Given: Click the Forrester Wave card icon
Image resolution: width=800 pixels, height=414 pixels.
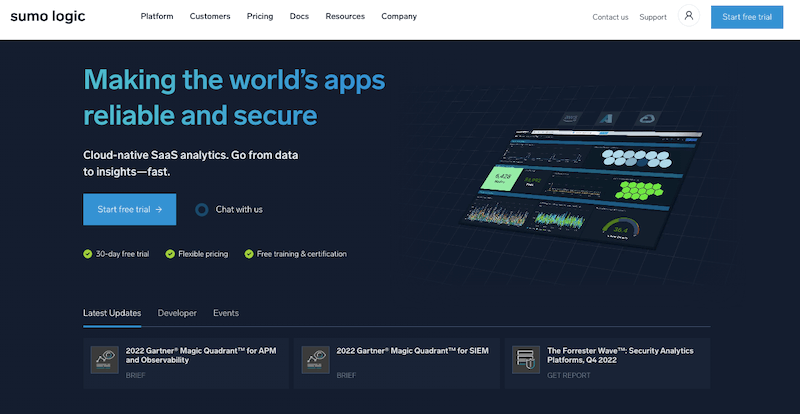Looking at the screenshot, I should [x=526, y=360].
